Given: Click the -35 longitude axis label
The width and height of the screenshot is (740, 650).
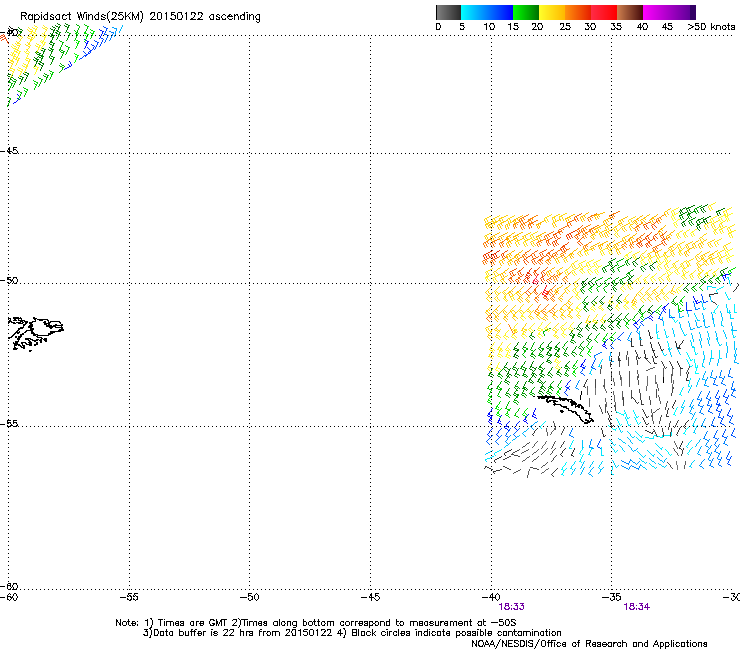Looking at the screenshot, I should tap(612, 597).
